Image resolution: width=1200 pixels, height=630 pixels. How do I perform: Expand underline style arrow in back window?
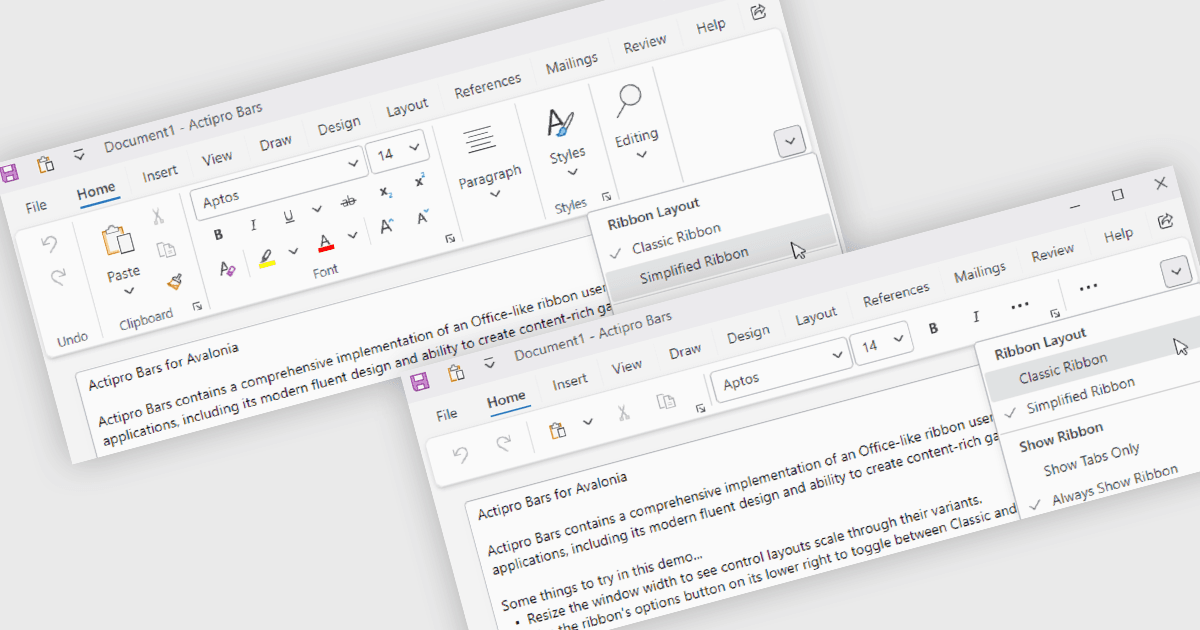(x=317, y=209)
